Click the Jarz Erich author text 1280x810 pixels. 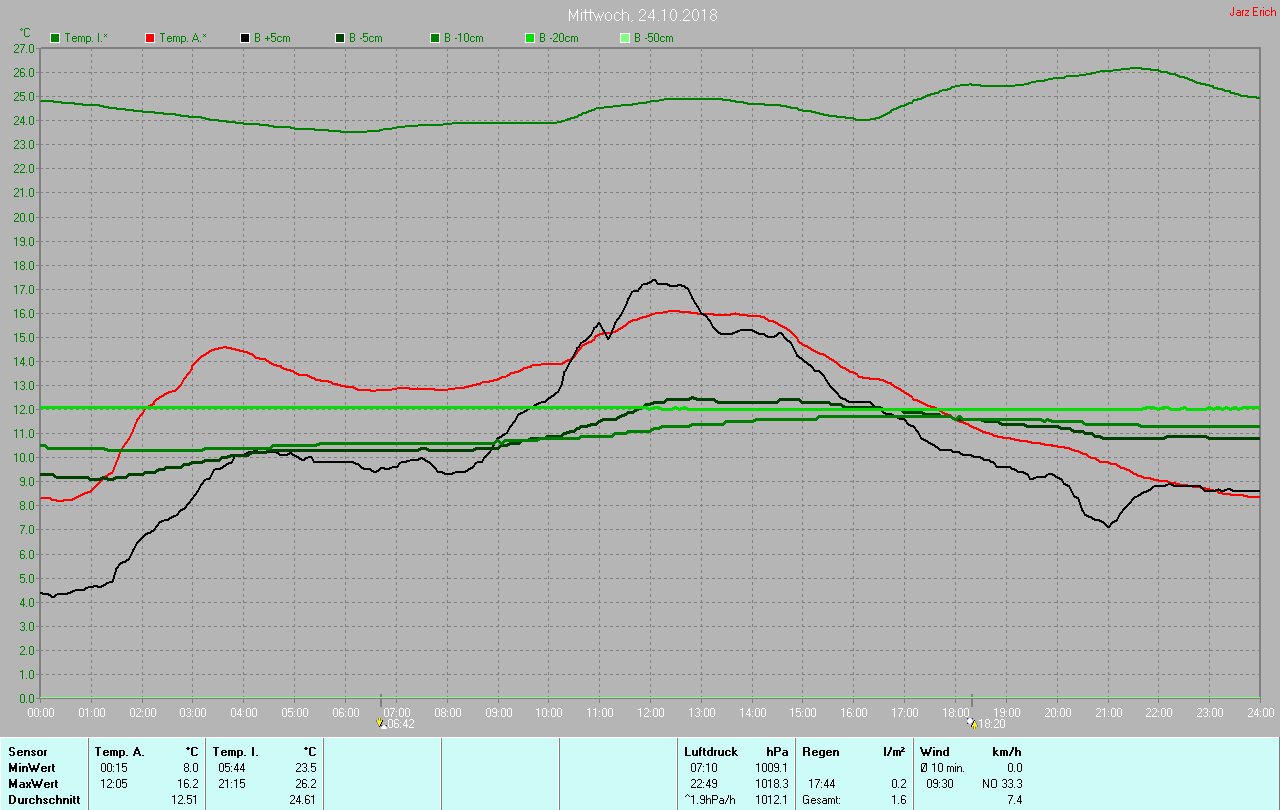(x=1252, y=12)
